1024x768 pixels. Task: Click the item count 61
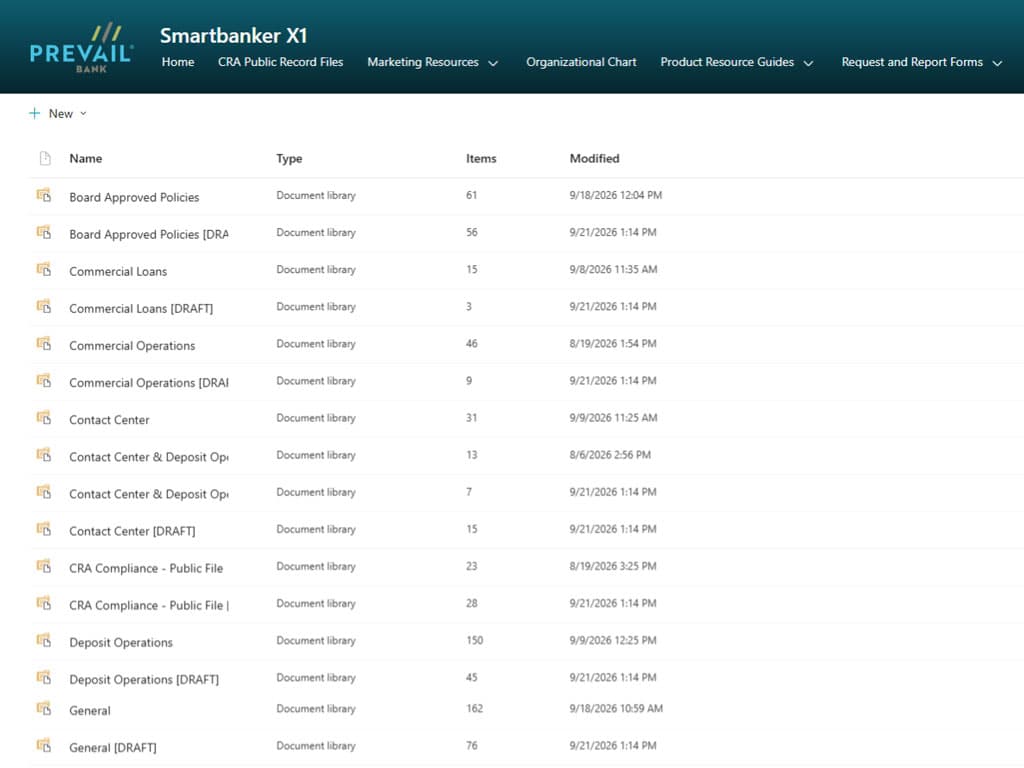tap(472, 195)
